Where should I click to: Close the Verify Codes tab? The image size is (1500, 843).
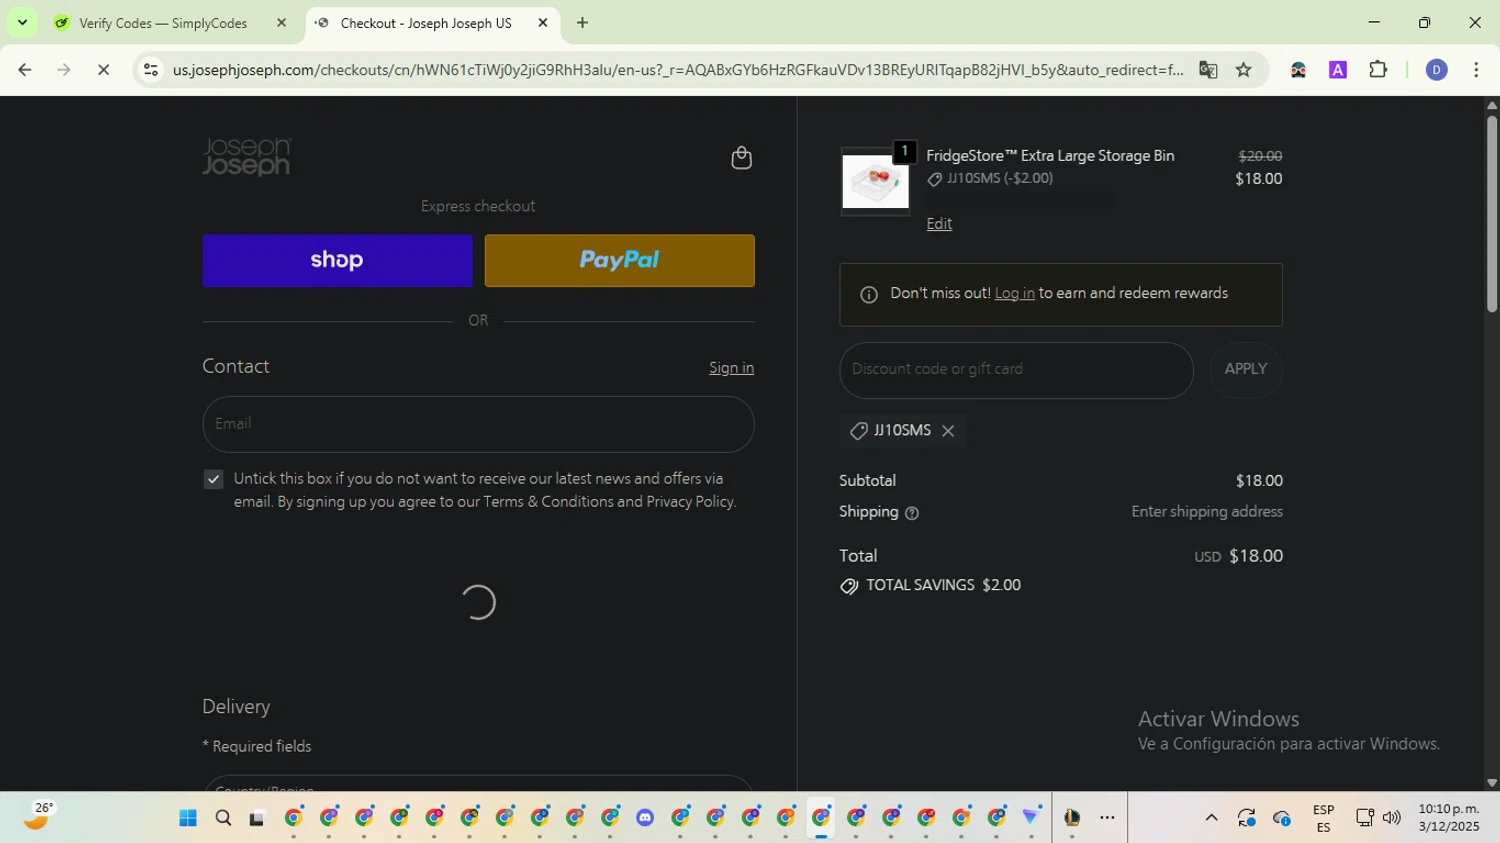pyautogui.click(x=281, y=23)
